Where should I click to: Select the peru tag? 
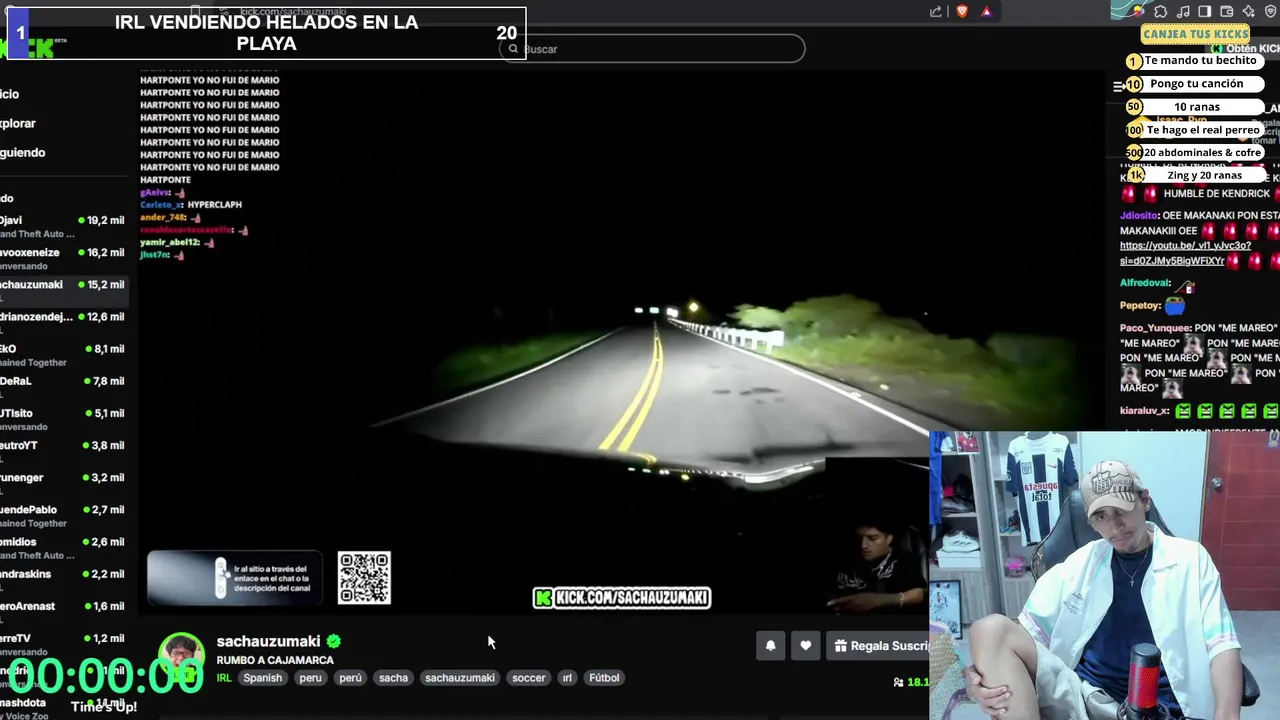[311, 677]
